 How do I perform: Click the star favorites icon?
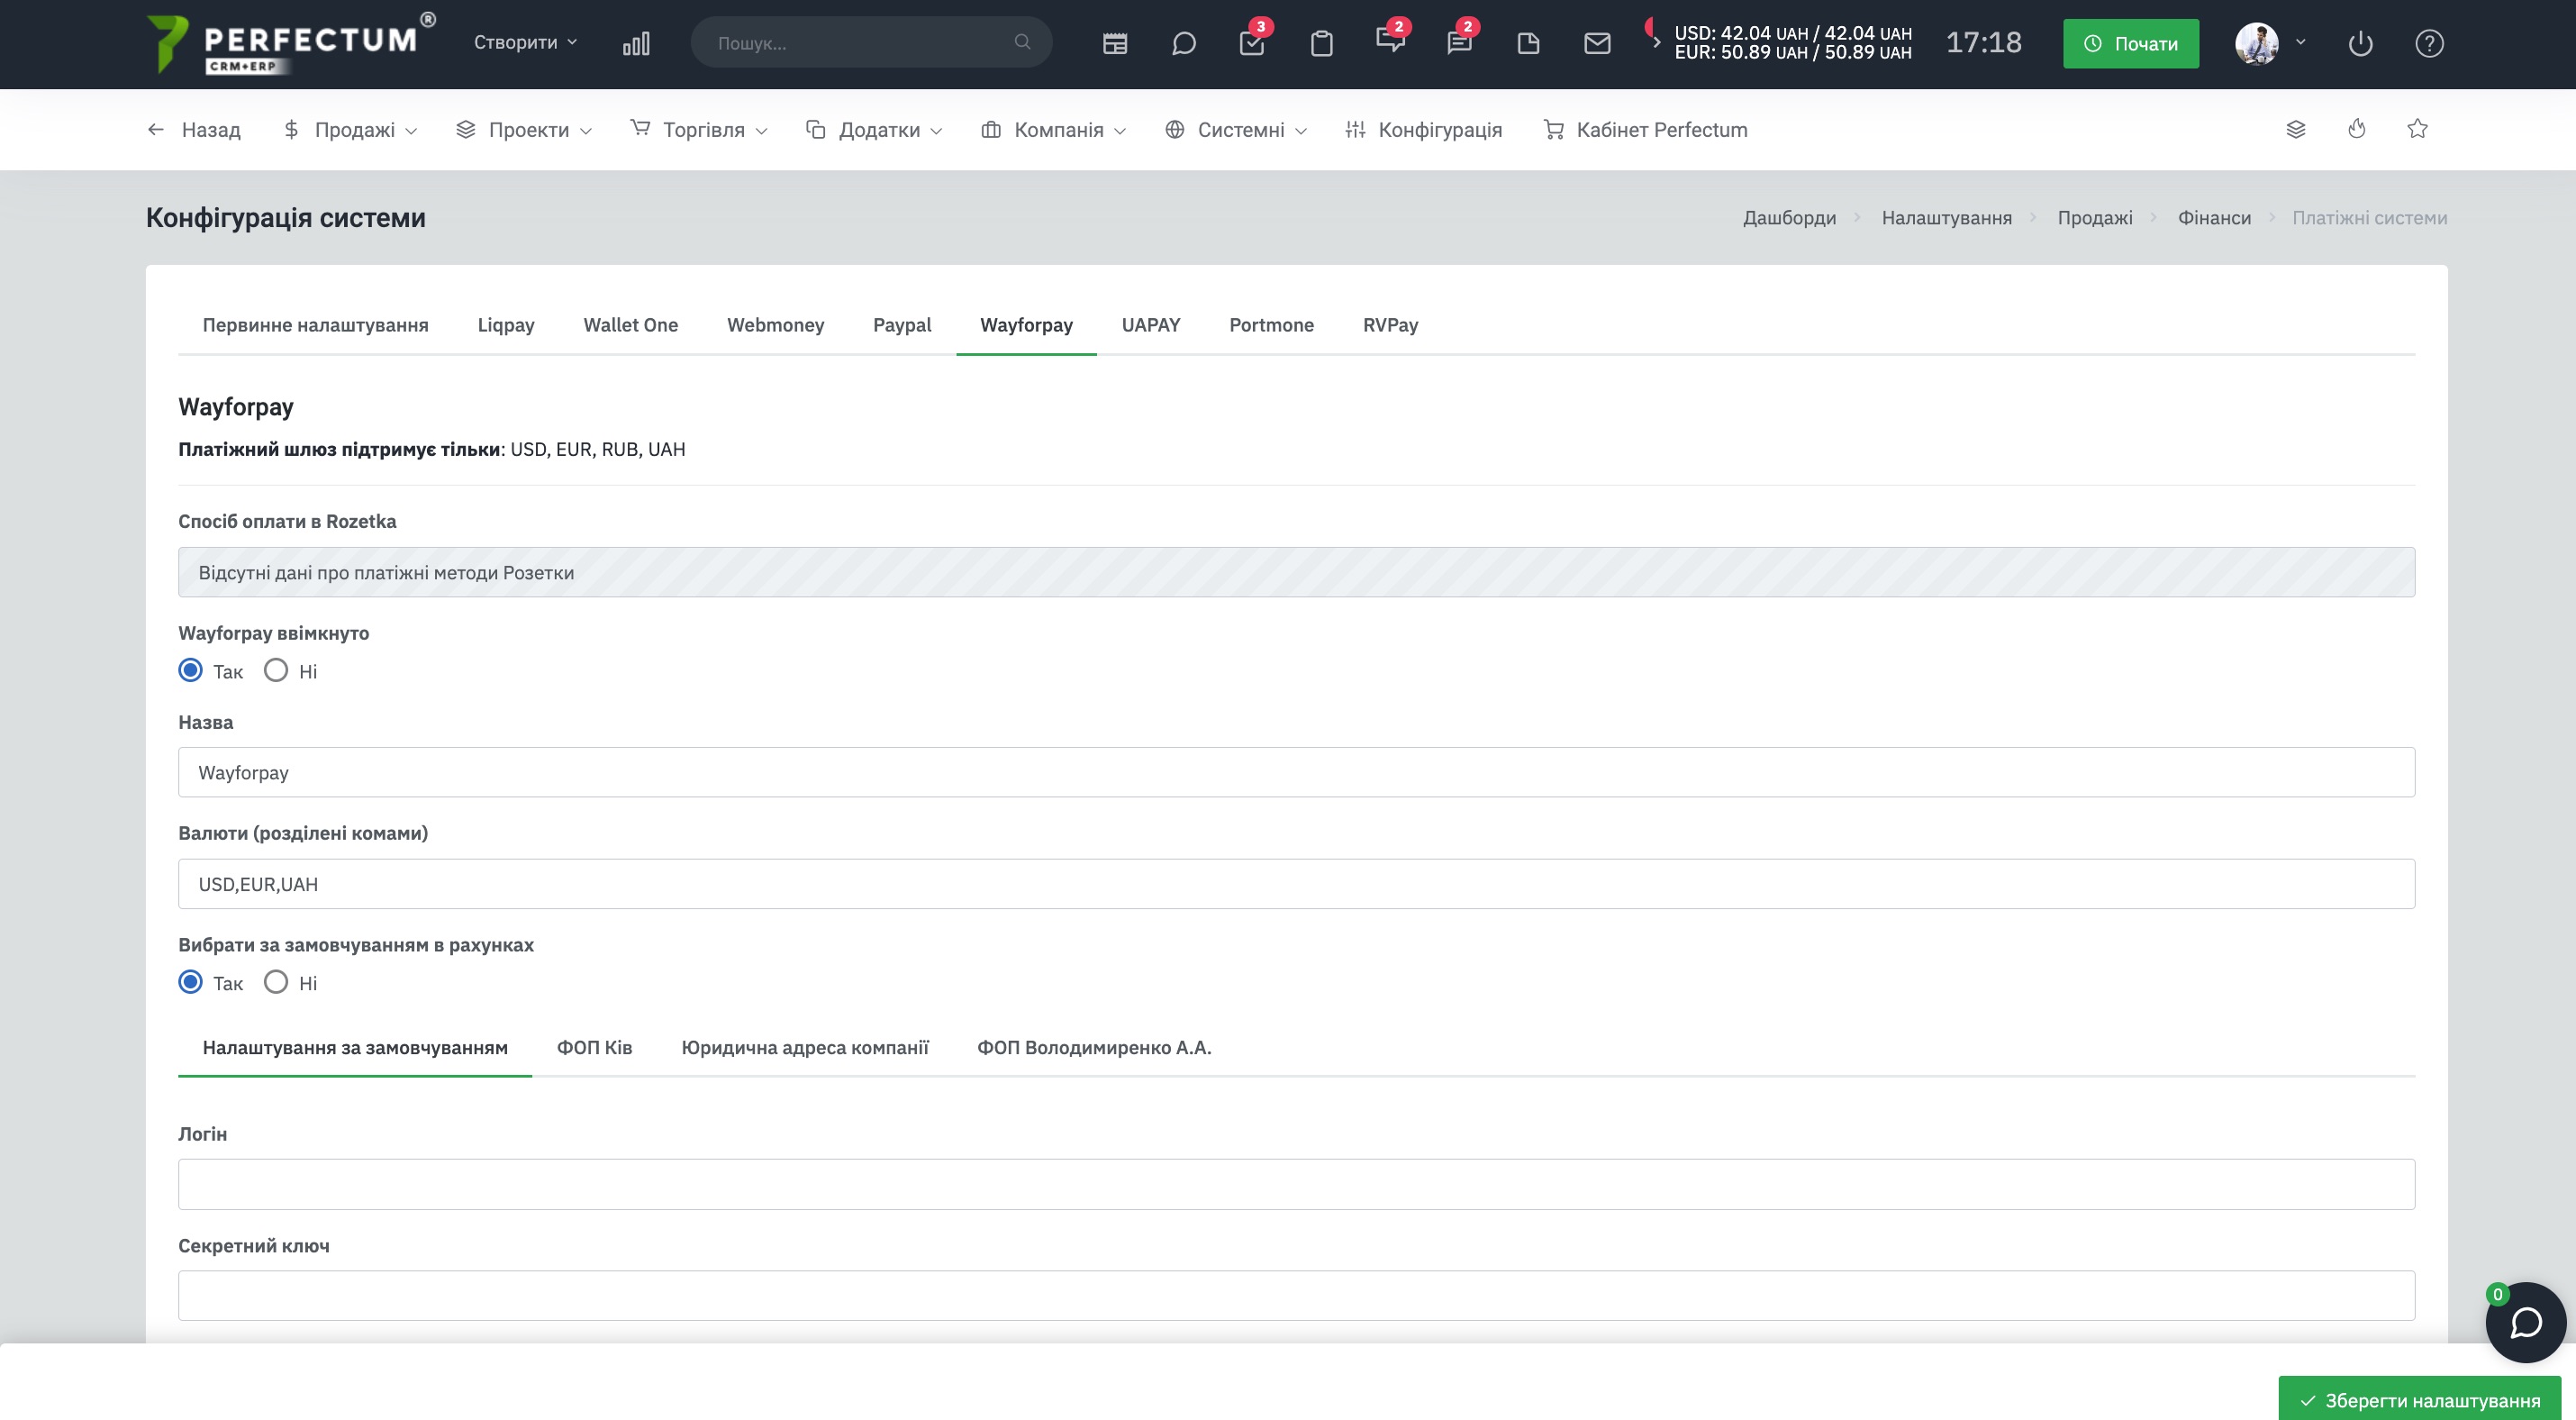point(2418,129)
